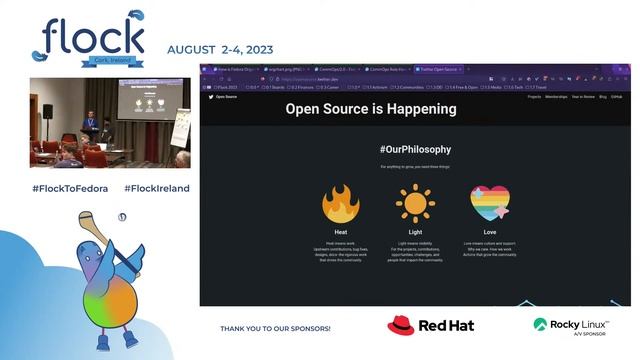Open the 1.1 Activism bookmarks folder

[x=375, y=87]
